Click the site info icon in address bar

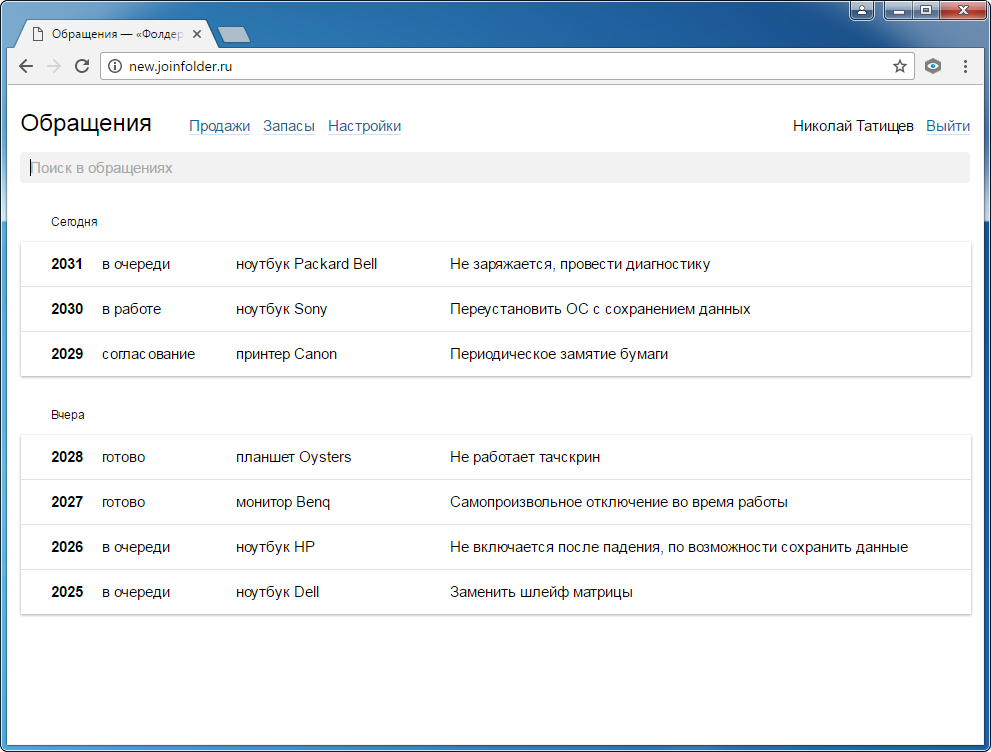[x=115, y=66]
